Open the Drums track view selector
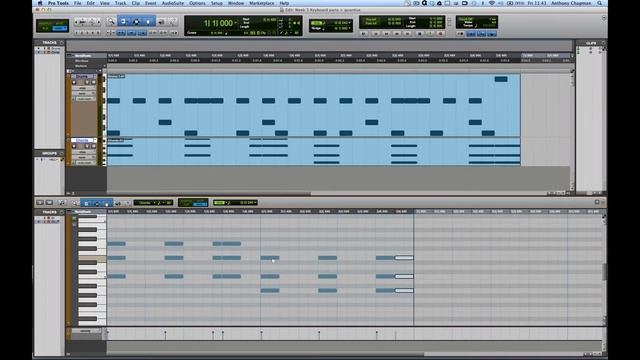This screenshot has height=360, width=640. [x=83, y=88]
